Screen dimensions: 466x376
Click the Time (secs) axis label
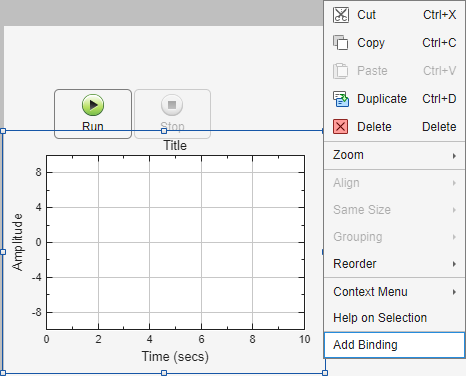click(x=175, y=357)
